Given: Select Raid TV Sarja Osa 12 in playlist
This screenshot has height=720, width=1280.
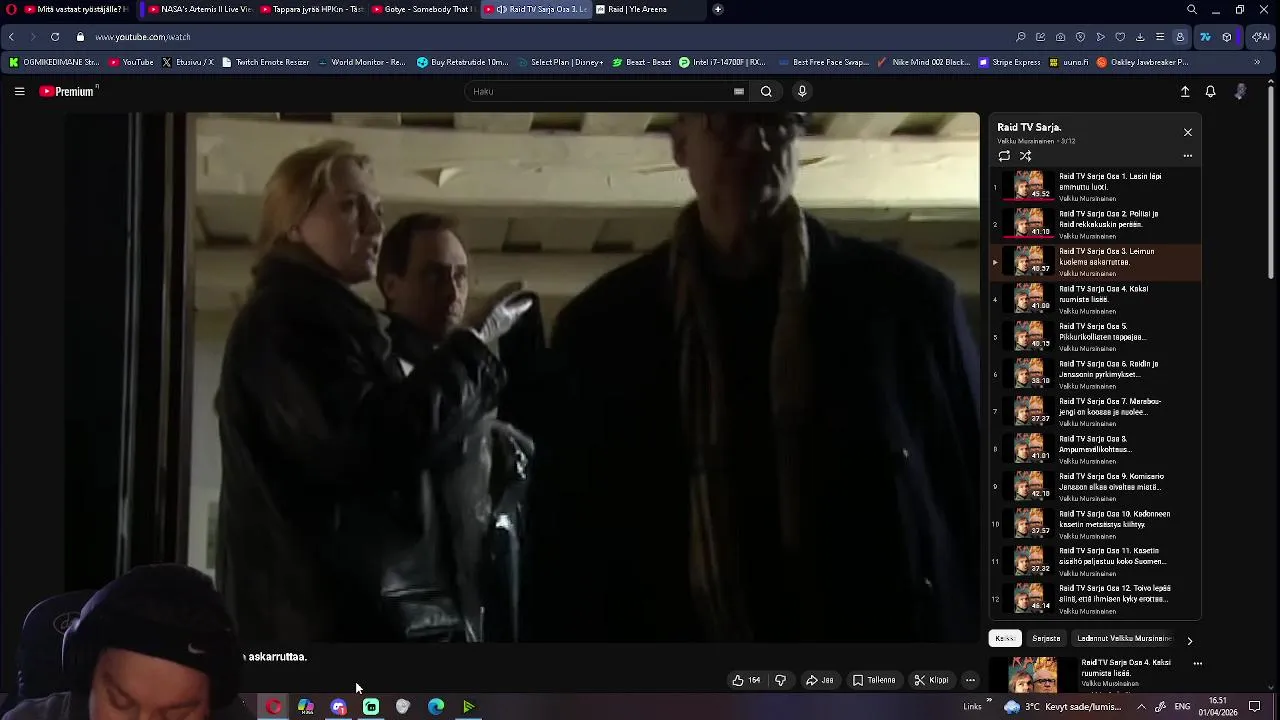Looking at the screenshot, I should 1095,599.
